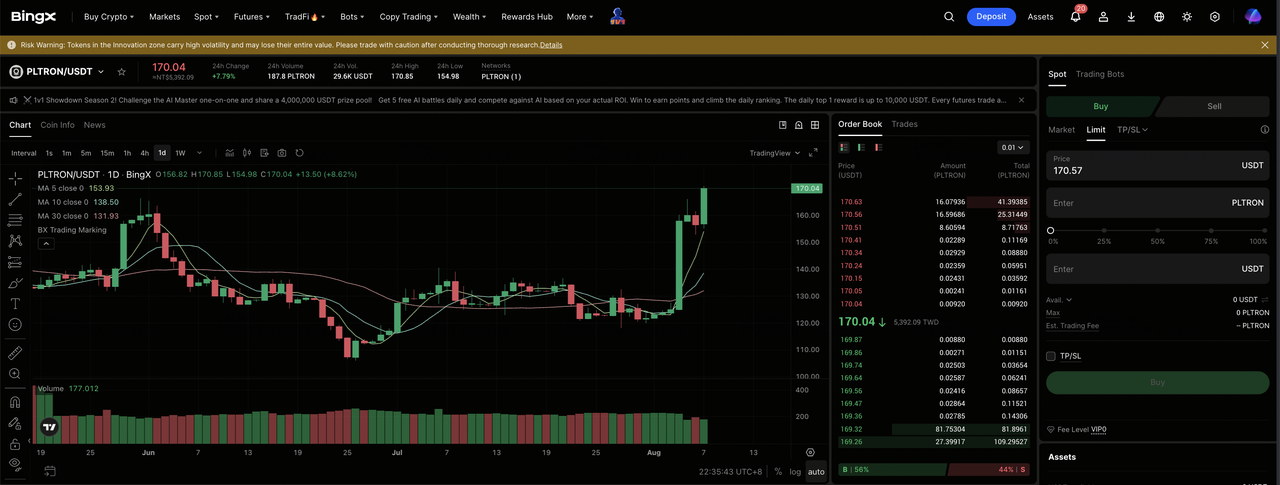The height and width of the screenshot is (485, 1280).
Task: Open the PLTRON/USDT pair selector dropdown
Action: 58,72
